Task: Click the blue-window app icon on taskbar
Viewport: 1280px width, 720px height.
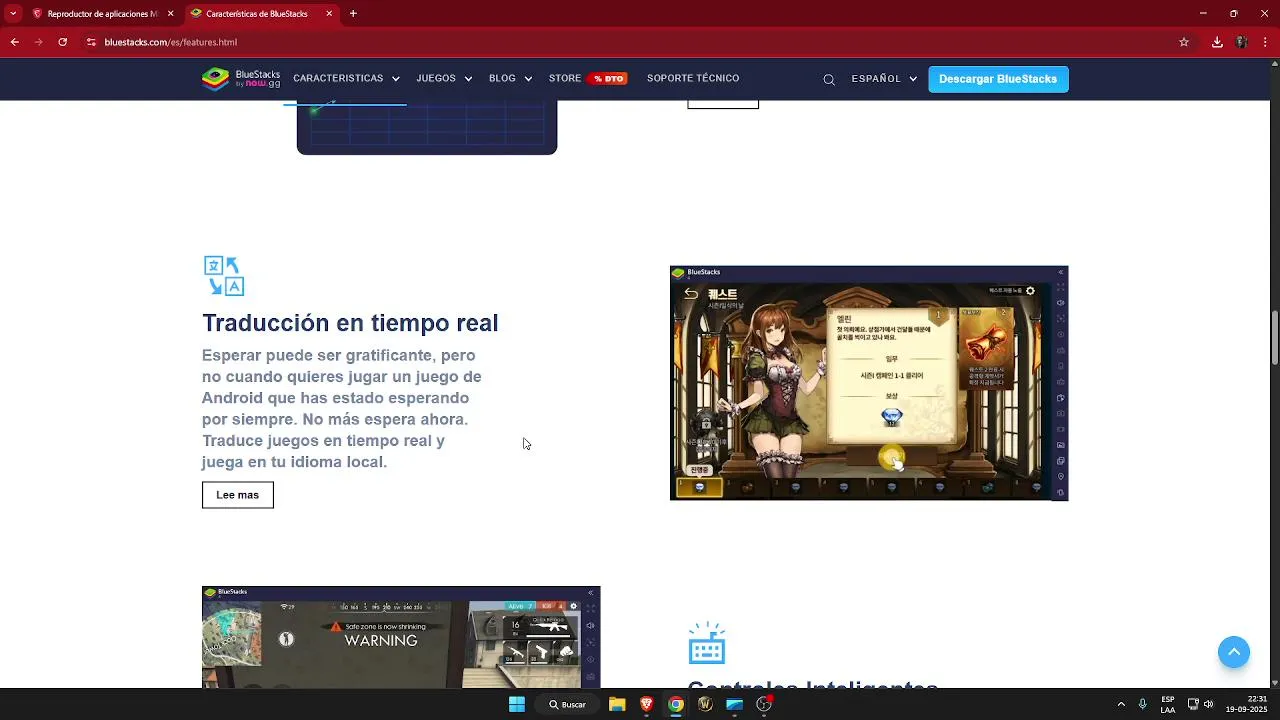Action: click(735, 704)
